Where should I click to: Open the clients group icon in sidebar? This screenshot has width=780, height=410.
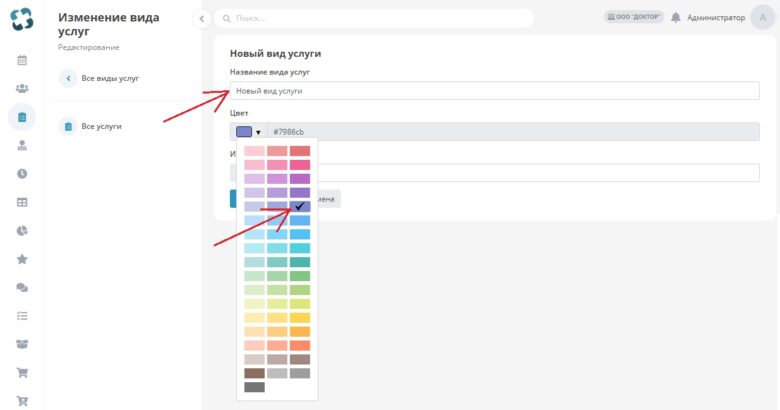point(22,89)
